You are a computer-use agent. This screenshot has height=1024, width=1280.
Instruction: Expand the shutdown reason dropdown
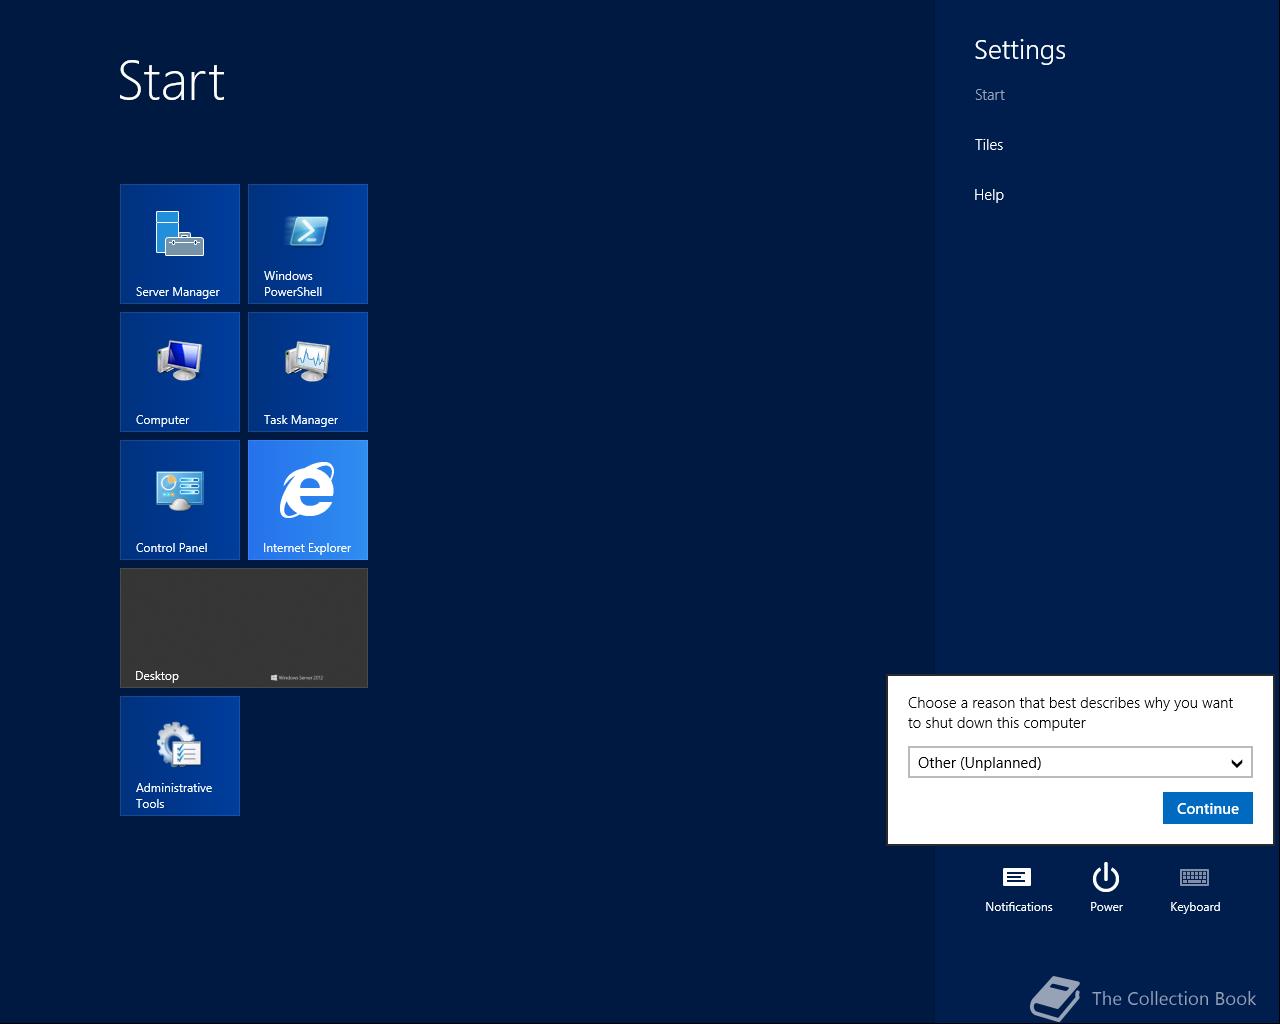[x=1080, y=762]
